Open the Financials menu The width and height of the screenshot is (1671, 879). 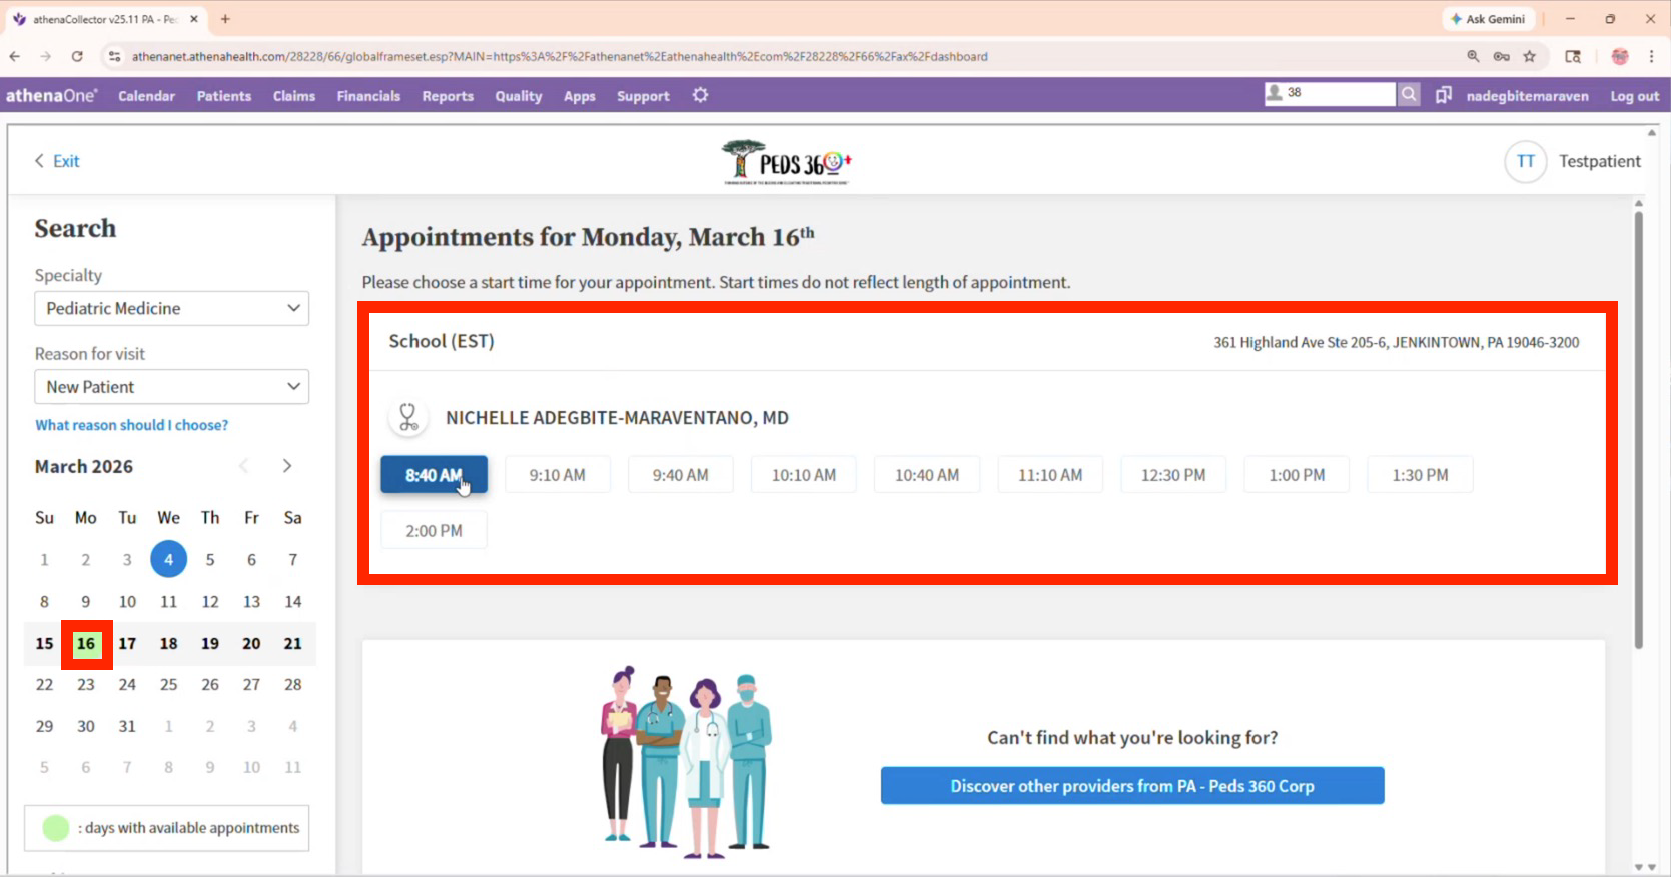(368, 96)
